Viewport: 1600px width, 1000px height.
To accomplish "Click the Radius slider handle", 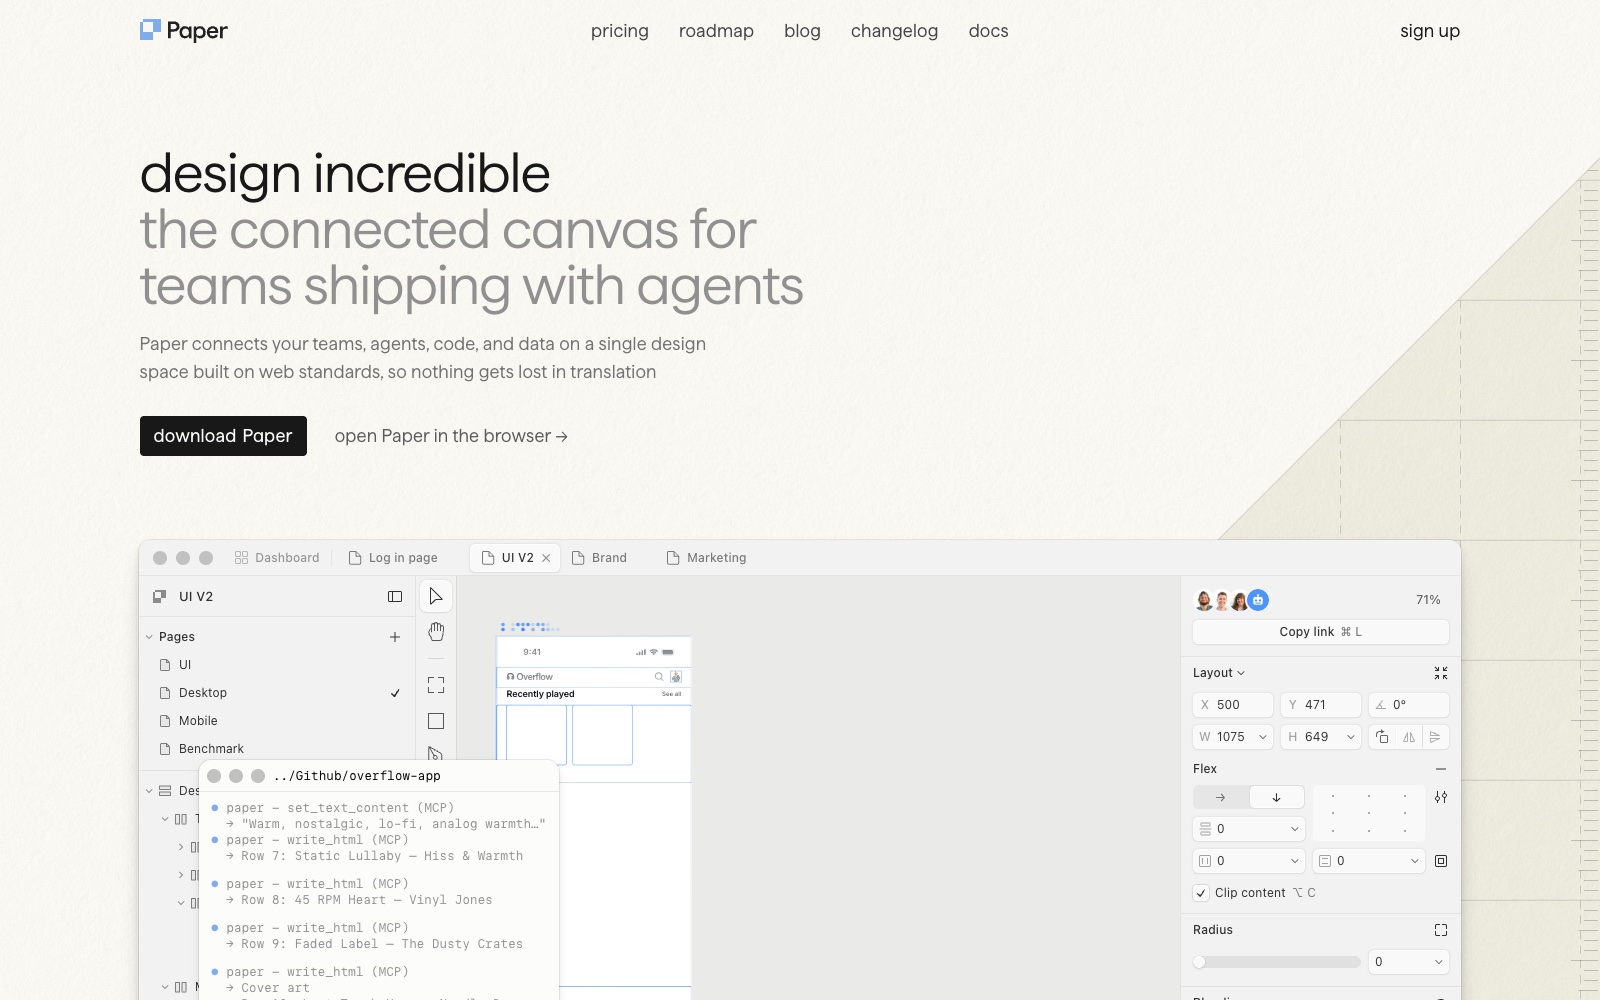I will tap(1199, 962).
